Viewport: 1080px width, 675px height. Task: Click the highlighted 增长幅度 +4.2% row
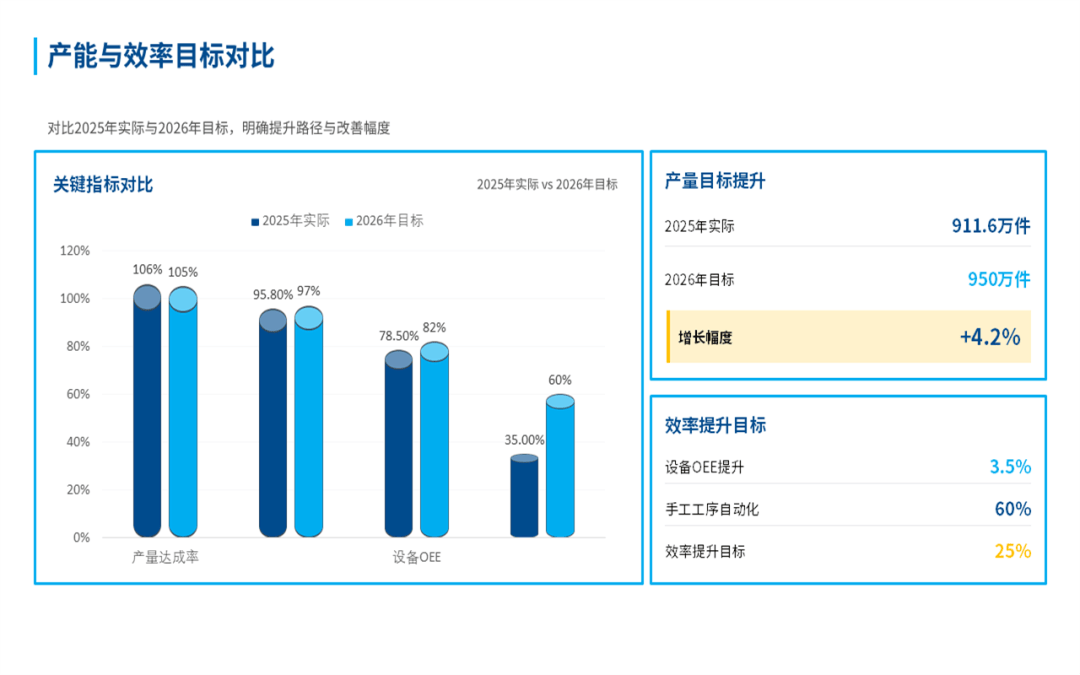point(848,337)
